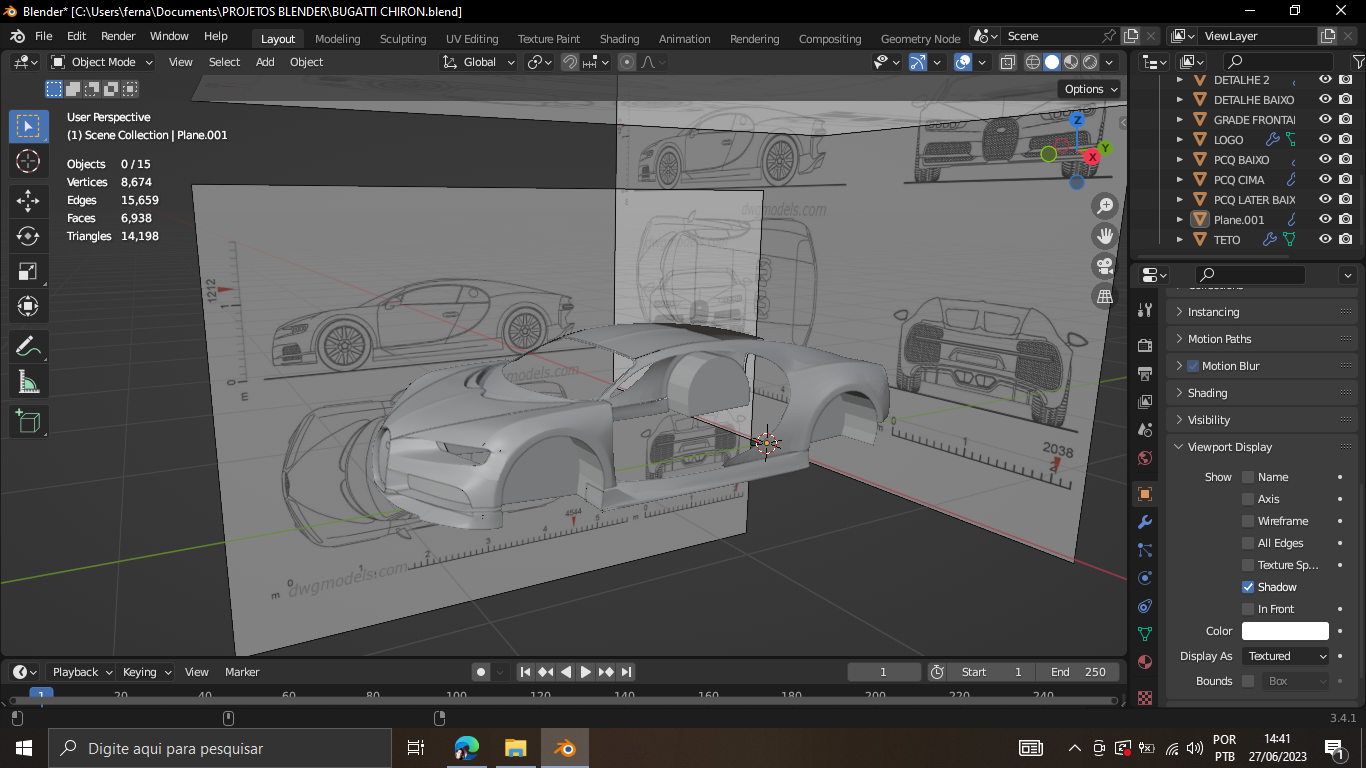Screen dimensions: 1366x768
Task: Click the Add Cube tool
Action: point(28,421)
